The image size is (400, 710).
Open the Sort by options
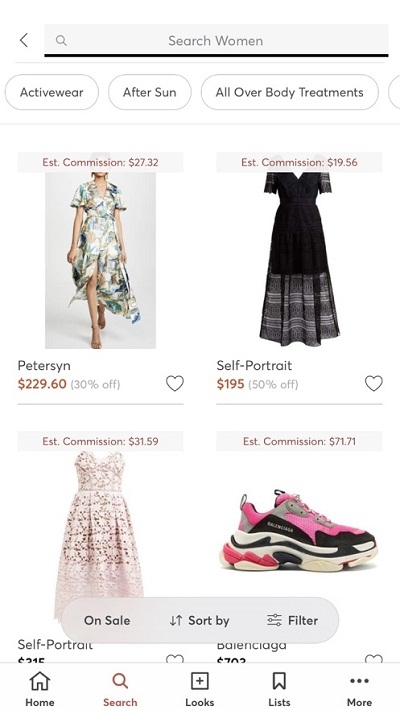[199, 620]
